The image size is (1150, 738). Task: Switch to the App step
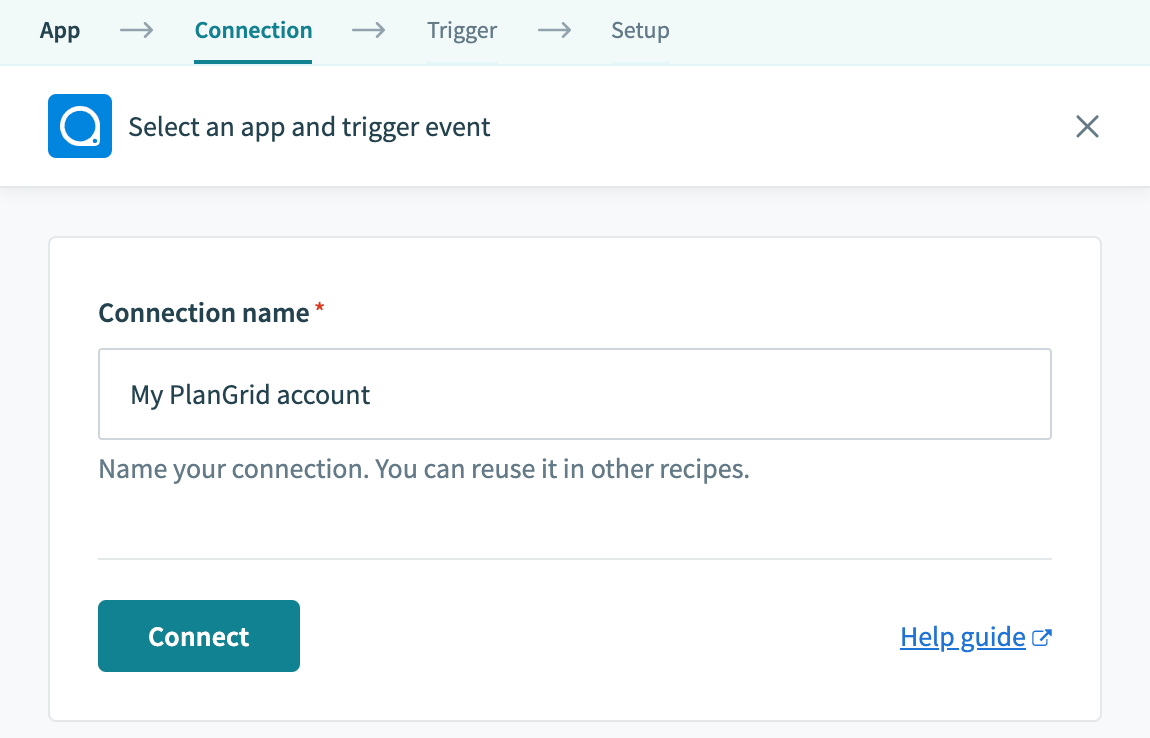tap(59, 30)
